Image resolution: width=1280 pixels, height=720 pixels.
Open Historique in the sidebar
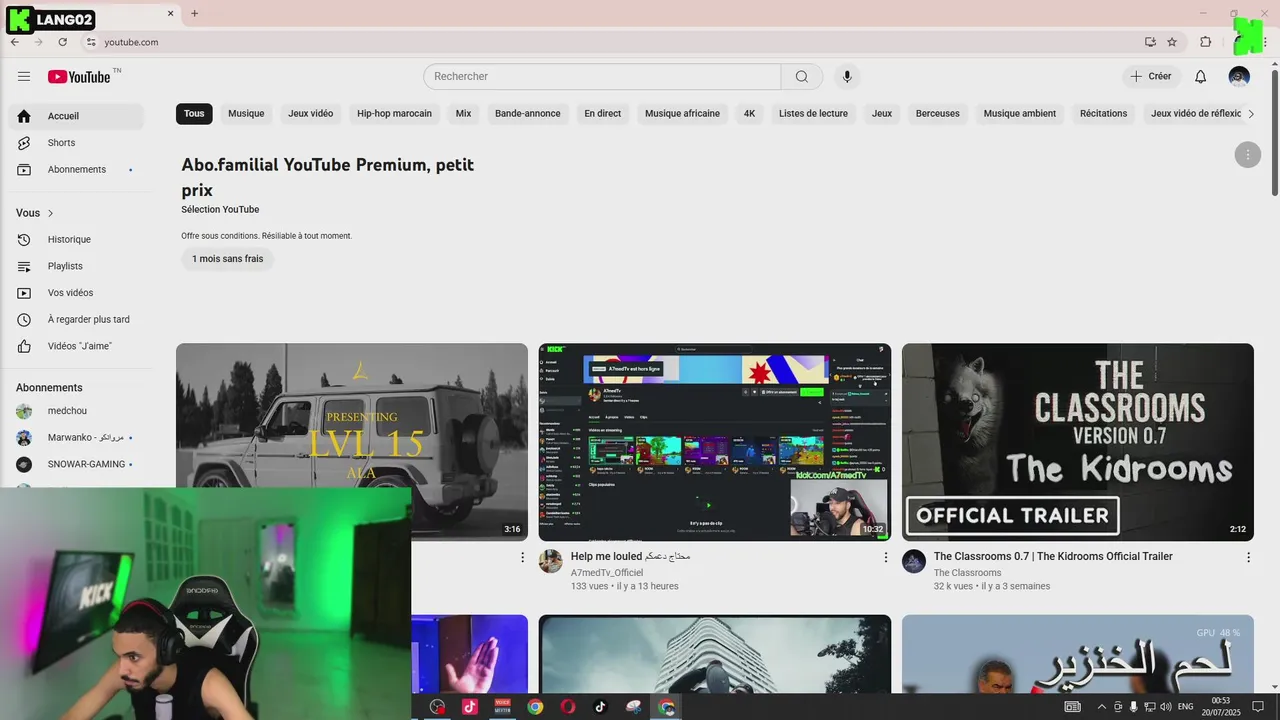coord(76,240)
